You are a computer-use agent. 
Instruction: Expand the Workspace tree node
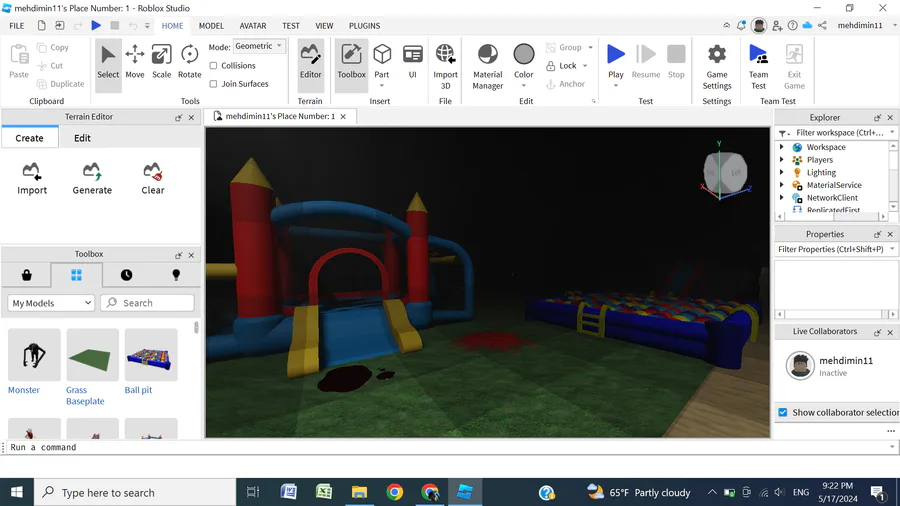[x=781, y=147]
